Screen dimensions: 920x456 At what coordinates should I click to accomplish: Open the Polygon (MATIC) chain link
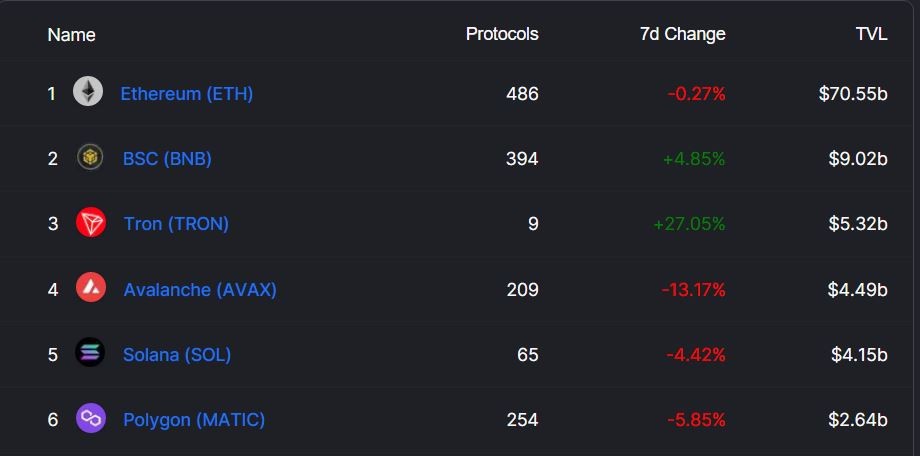tap(194, 420)
